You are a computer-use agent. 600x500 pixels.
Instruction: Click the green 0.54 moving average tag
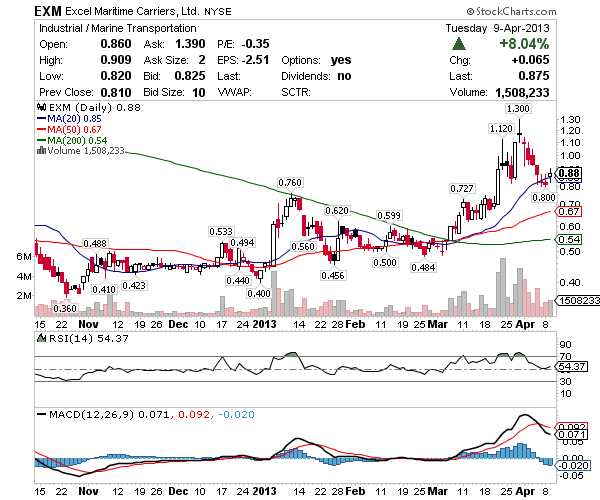pyautogui.click(x=570, y=240)
